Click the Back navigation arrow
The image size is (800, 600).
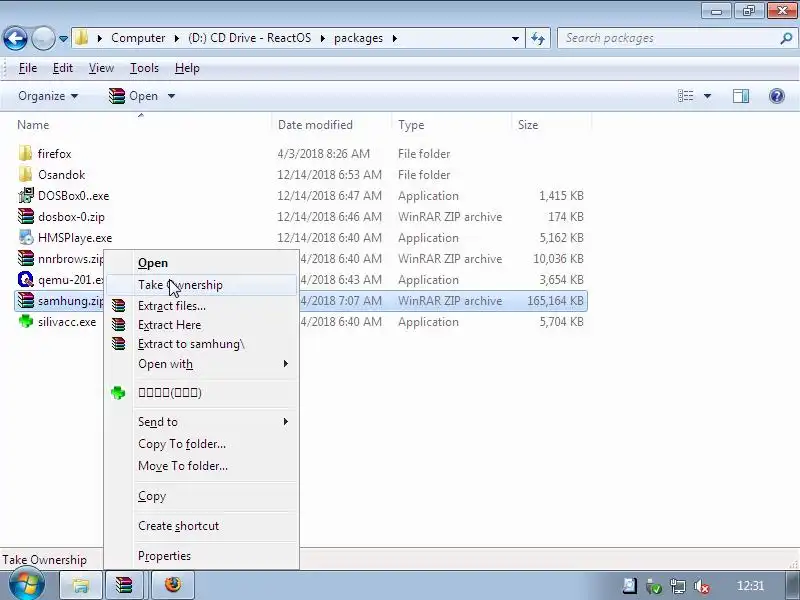(x=15, y=38)
